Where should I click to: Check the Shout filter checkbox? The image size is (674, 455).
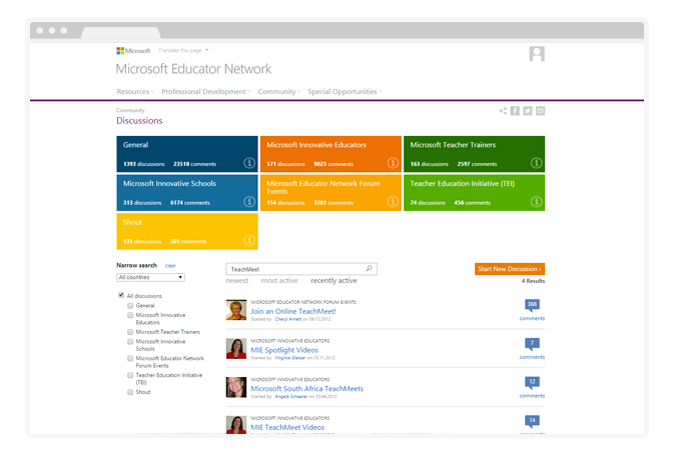pos(130,392)
